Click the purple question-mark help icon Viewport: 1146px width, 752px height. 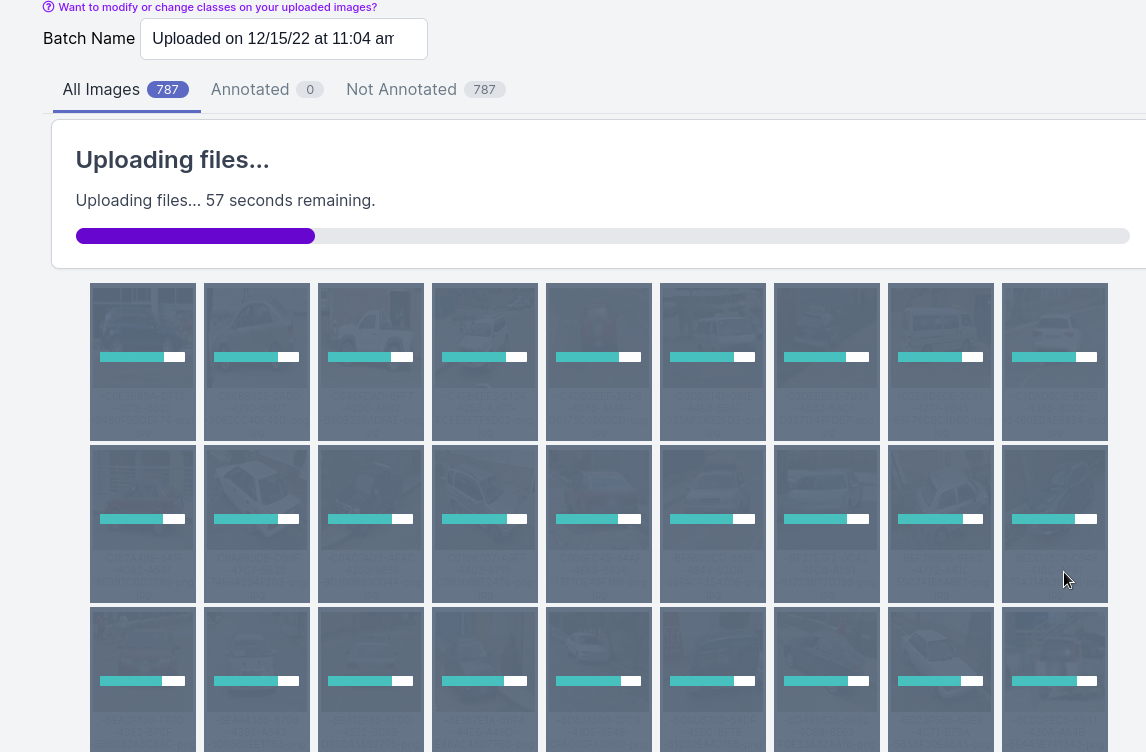pyautogui.click(x=48, y=7)
